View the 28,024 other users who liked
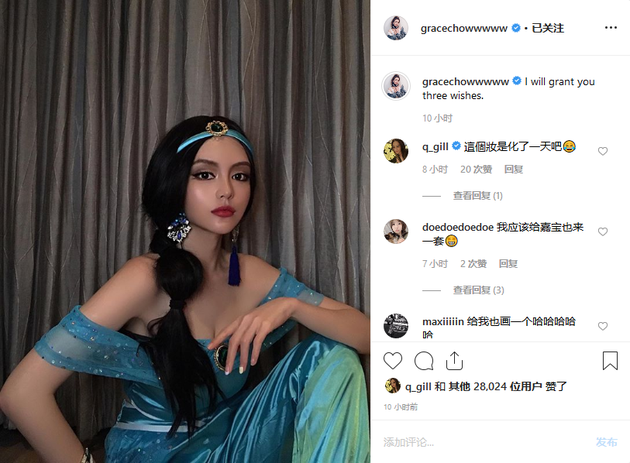Viewport: 630px width, 463px height. coord(501,387)
